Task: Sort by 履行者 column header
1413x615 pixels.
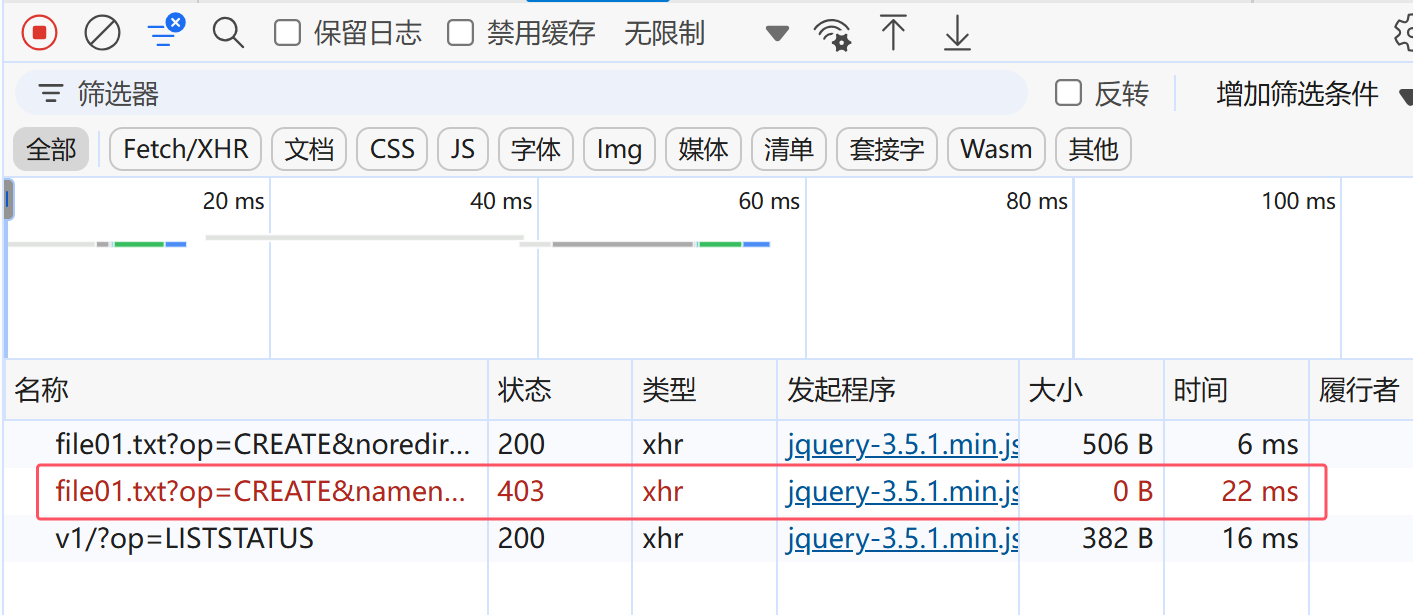Action: tap(1360, 390)
